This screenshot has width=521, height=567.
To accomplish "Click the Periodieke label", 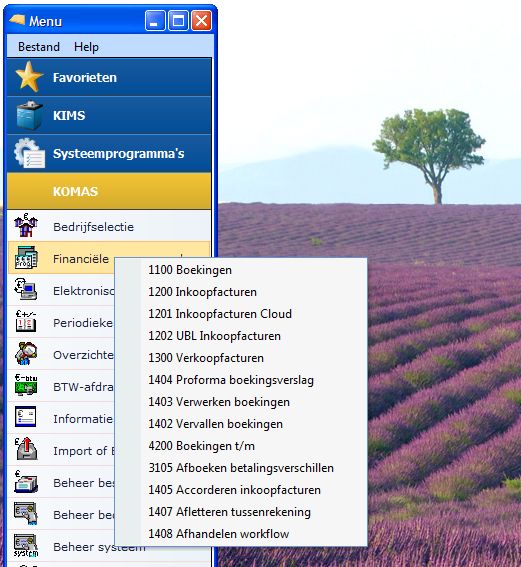I will tap(83, 323).
